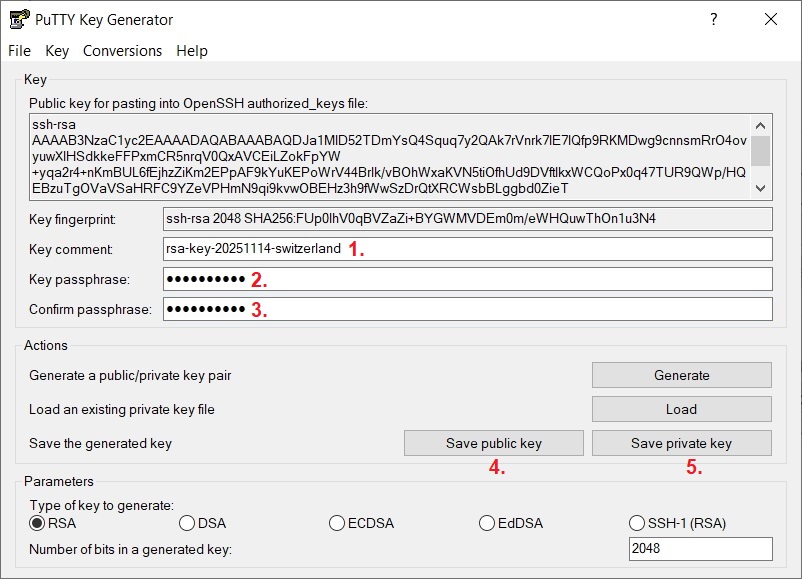Open the Key menu
Image resolution: width=802 pixels, height=579 pixels.
tap(57, 51)
